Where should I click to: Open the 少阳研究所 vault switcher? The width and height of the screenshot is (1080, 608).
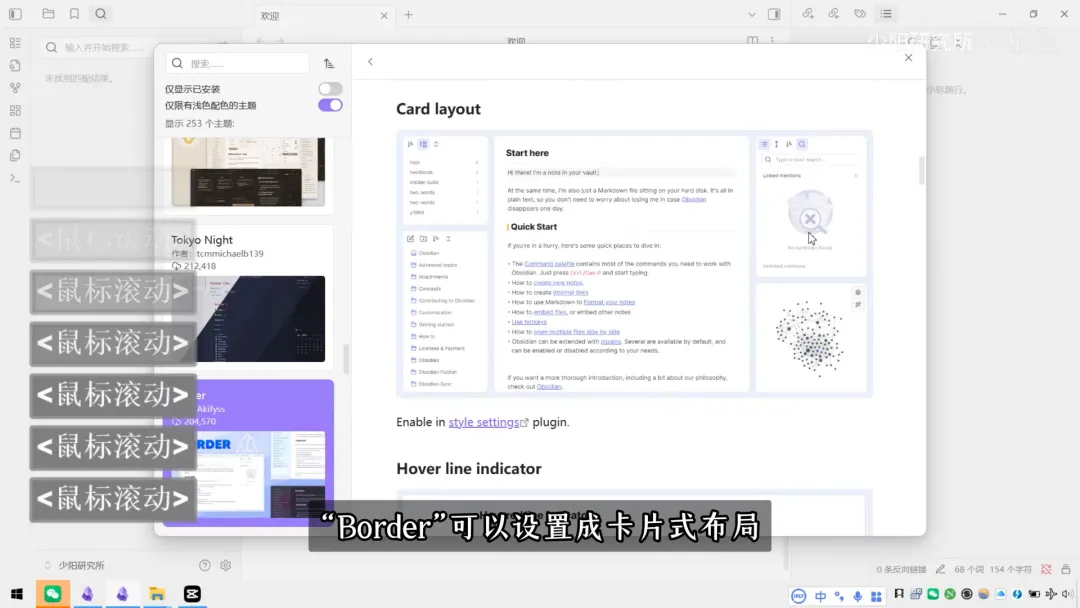[76, 565]
